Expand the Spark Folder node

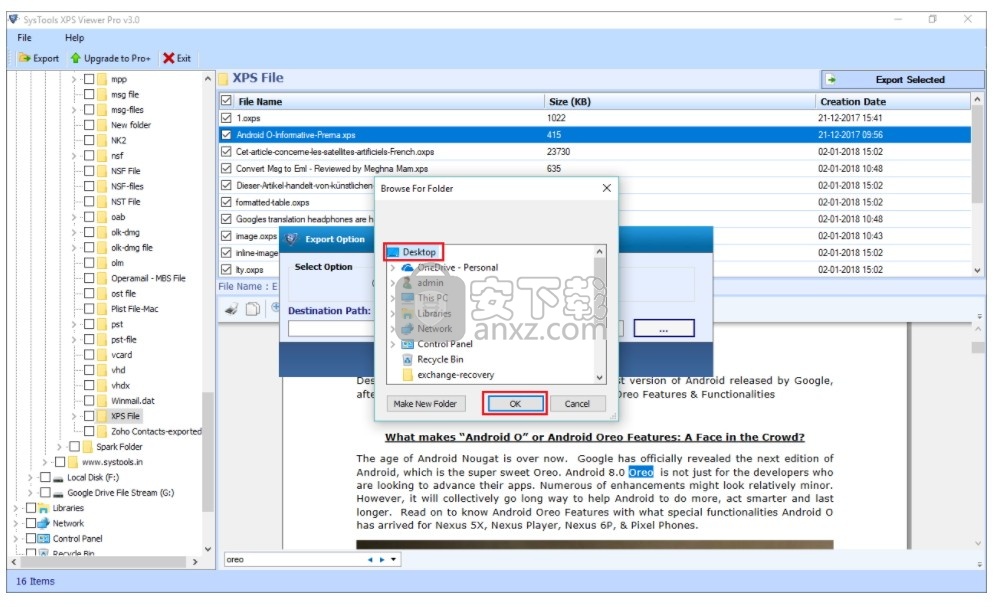point(59,447)
